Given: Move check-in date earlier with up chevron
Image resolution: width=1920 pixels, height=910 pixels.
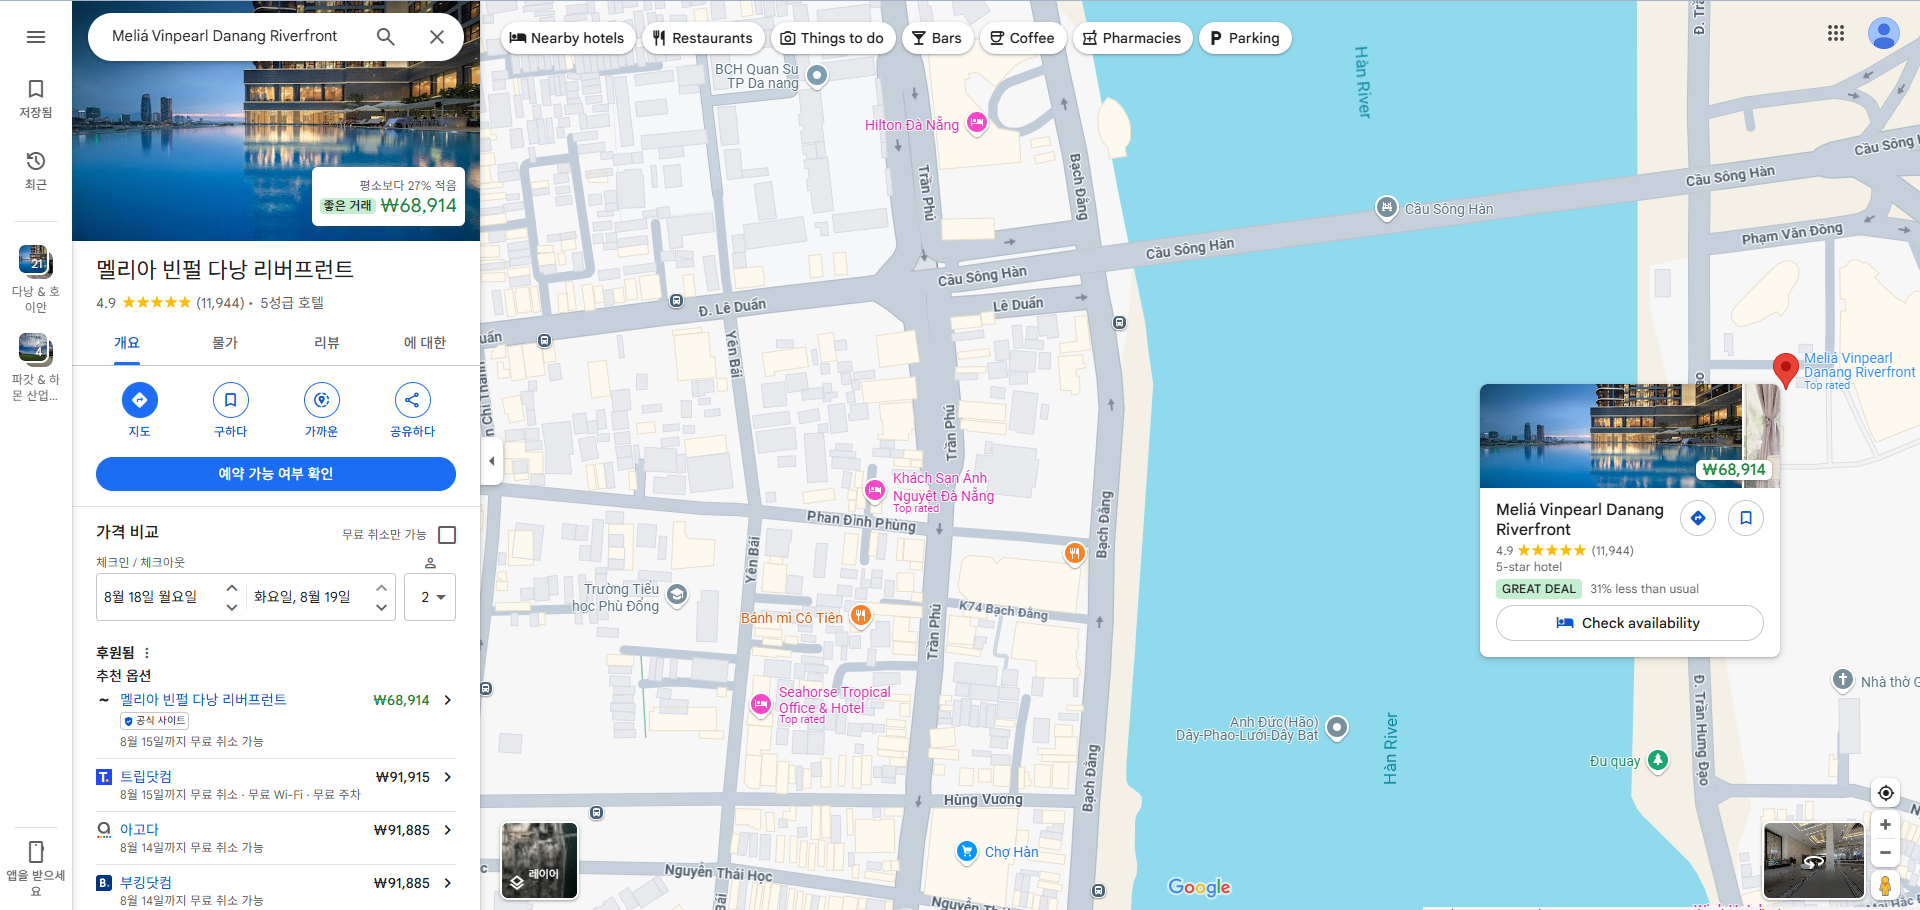Looking at the screenshot, I should pos(232,587).
